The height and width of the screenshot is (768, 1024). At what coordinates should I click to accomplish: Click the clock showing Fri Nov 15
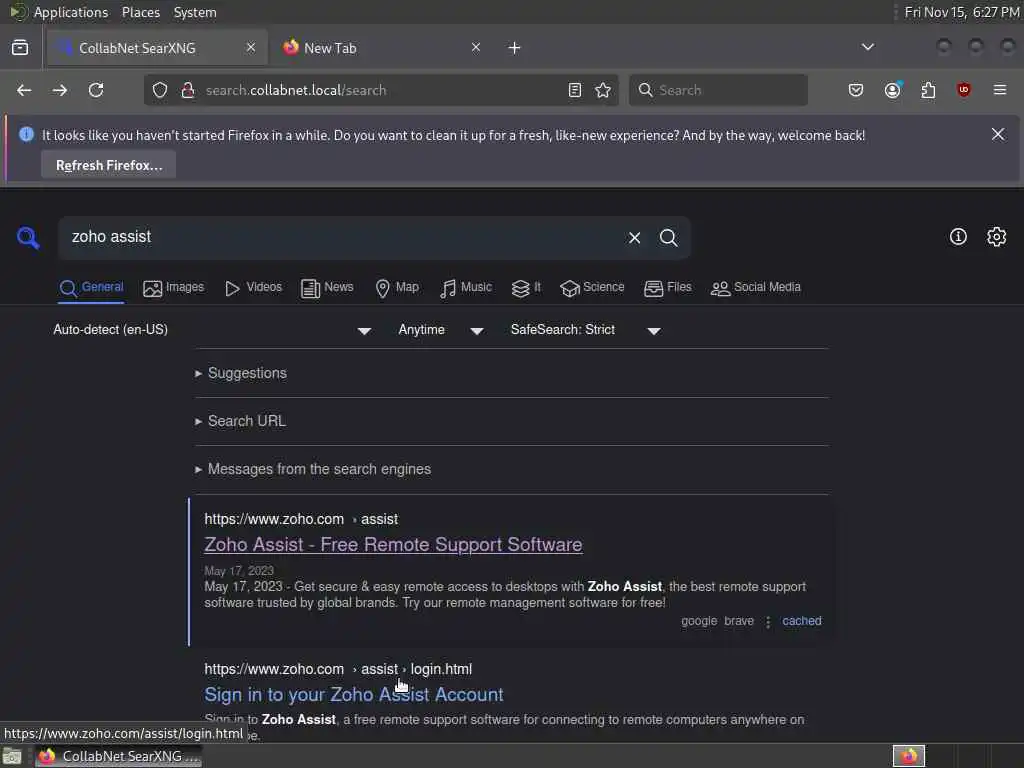click(x=961, y=12)
